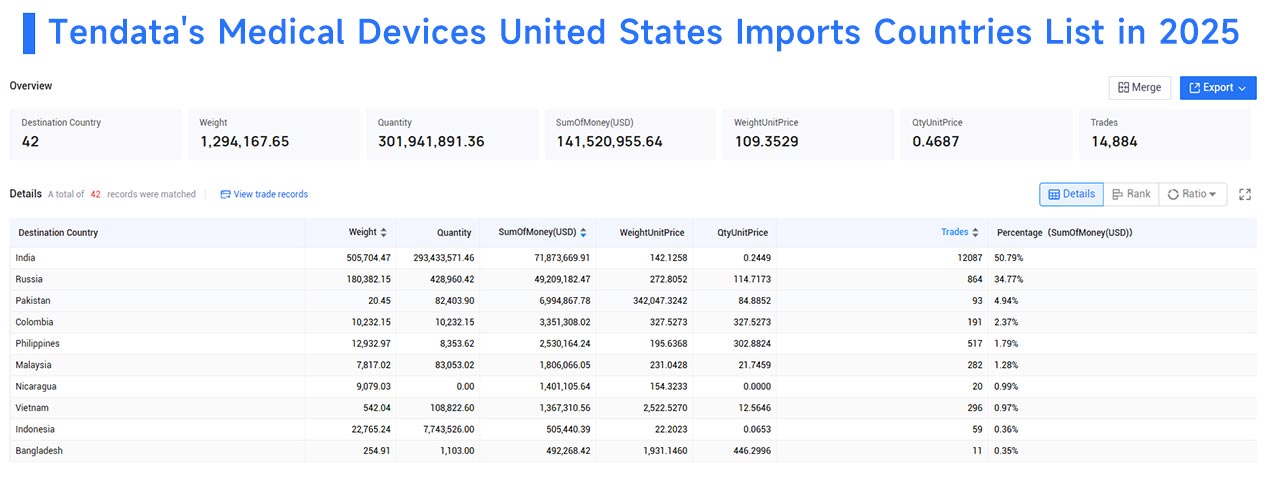Image resolution: width=1268 pixels, height=489 pixels.
Task: Click the WeightUnitPrice overview value 109.3529
Action: point(765,142)
